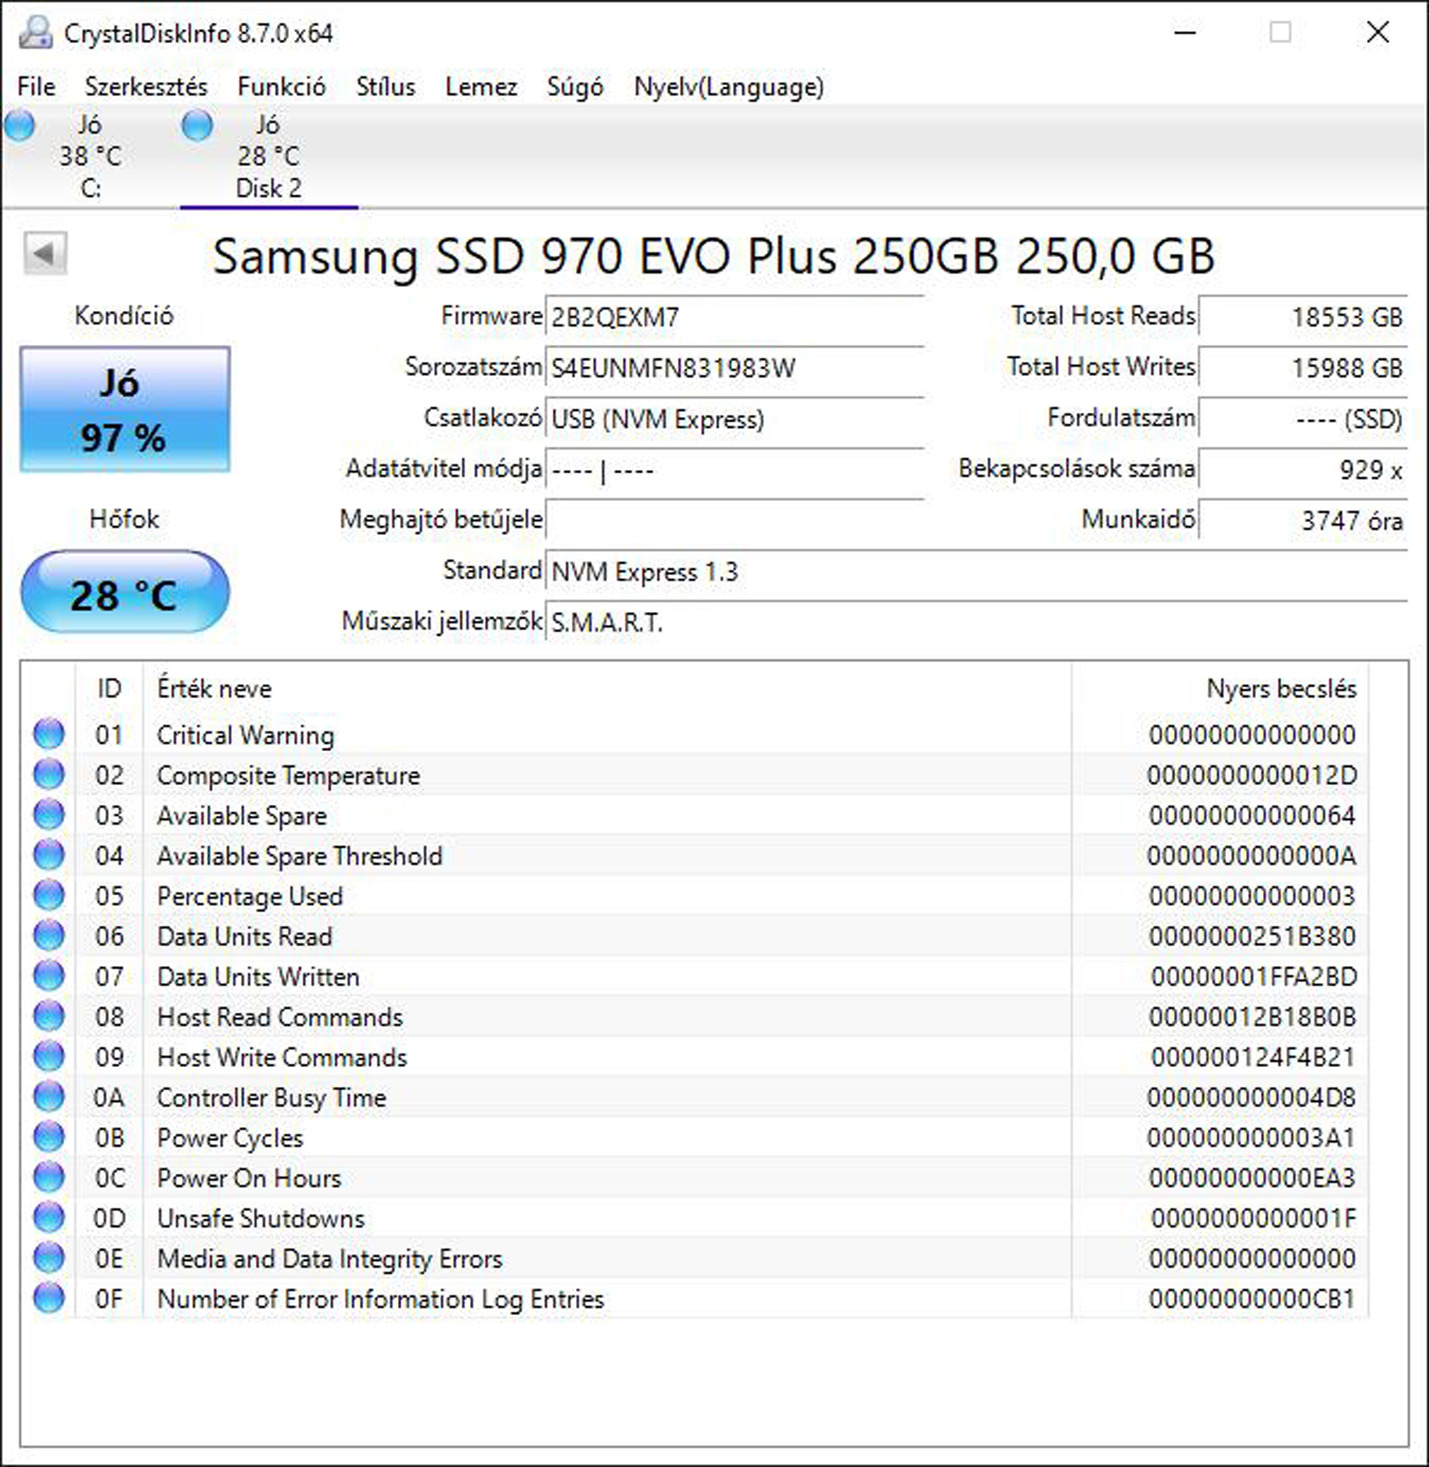Click status orb of Host Read Commands row
Screen dimensions: 1429x1467
pos(48,1016)
